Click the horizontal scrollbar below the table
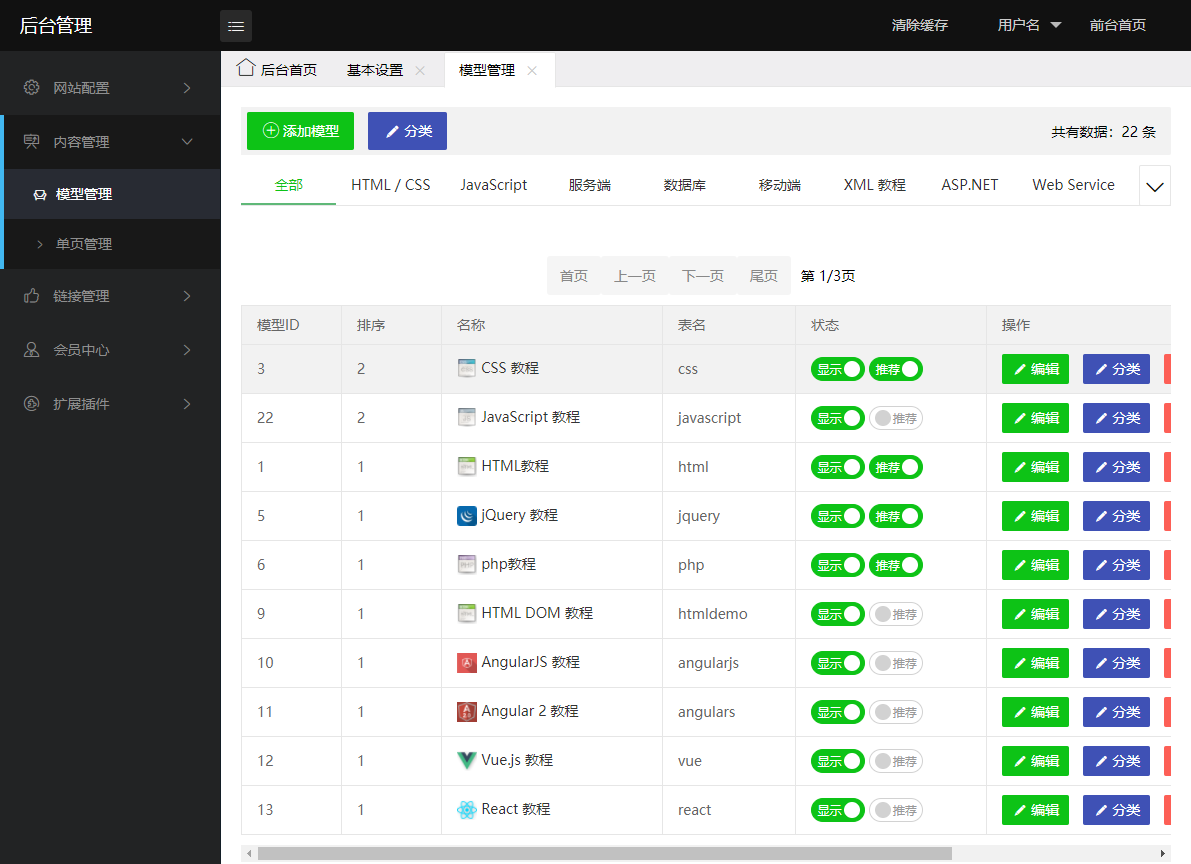The height and width of the screenshot is (864, 1191). (x=604, y=854)
